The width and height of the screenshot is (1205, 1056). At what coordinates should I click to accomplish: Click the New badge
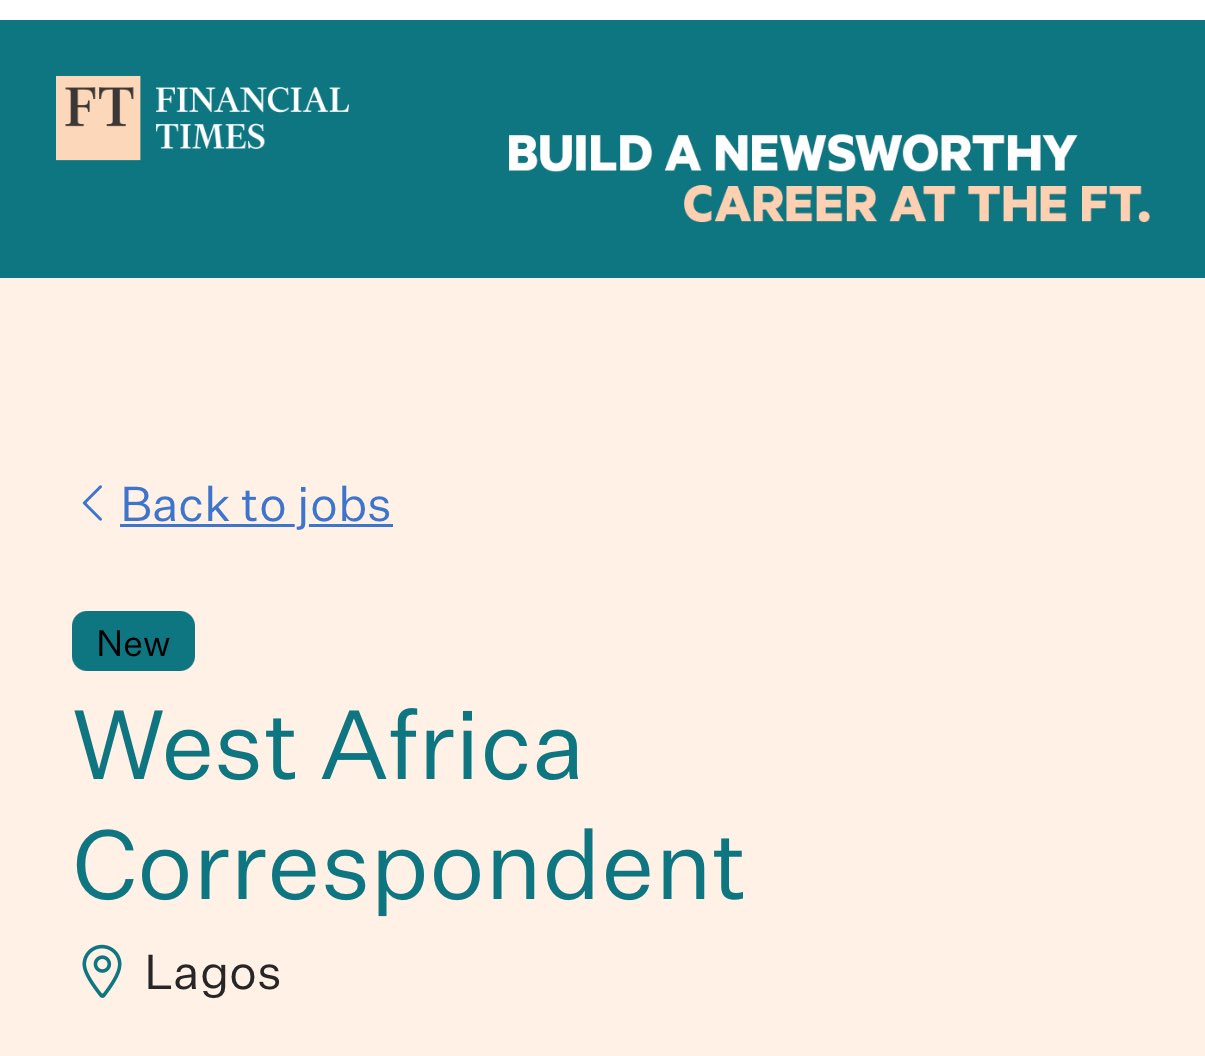click(x=133, y=642)
